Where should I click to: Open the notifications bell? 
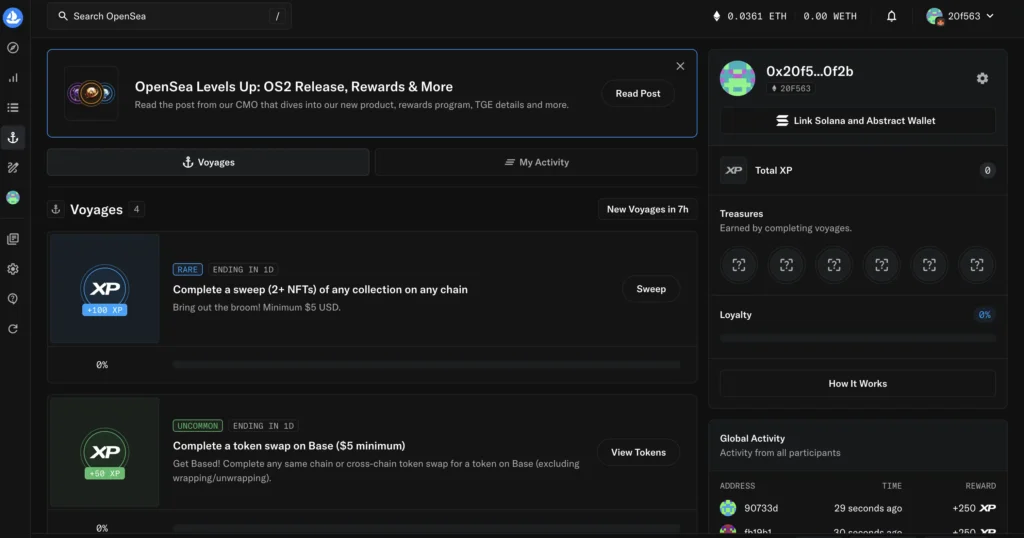point(891,16)
